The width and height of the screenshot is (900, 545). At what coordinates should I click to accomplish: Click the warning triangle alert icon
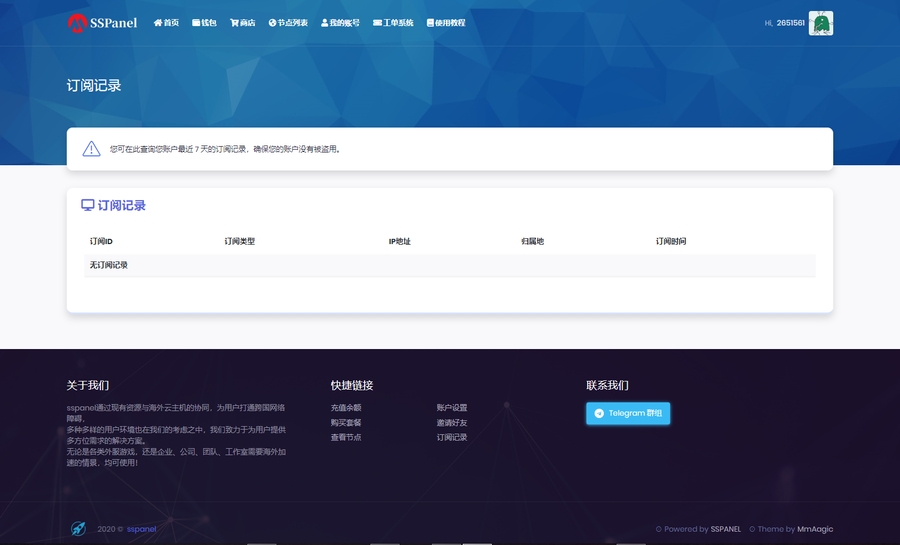click(x=91, y=149)
